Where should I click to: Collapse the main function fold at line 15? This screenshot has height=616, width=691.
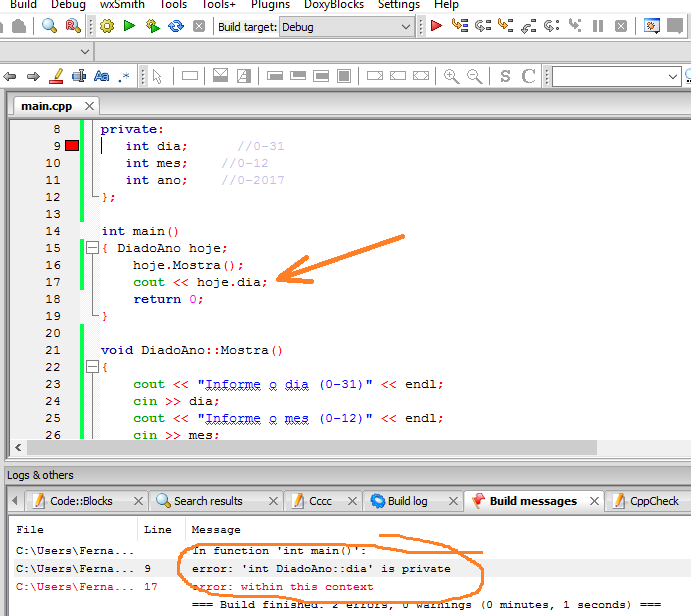[x=91, y=248]
